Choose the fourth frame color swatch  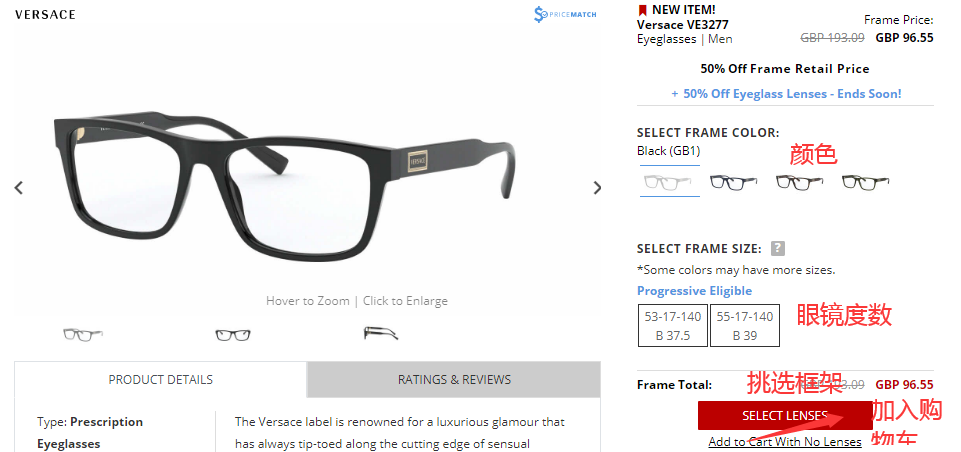[x=865, y=182]
